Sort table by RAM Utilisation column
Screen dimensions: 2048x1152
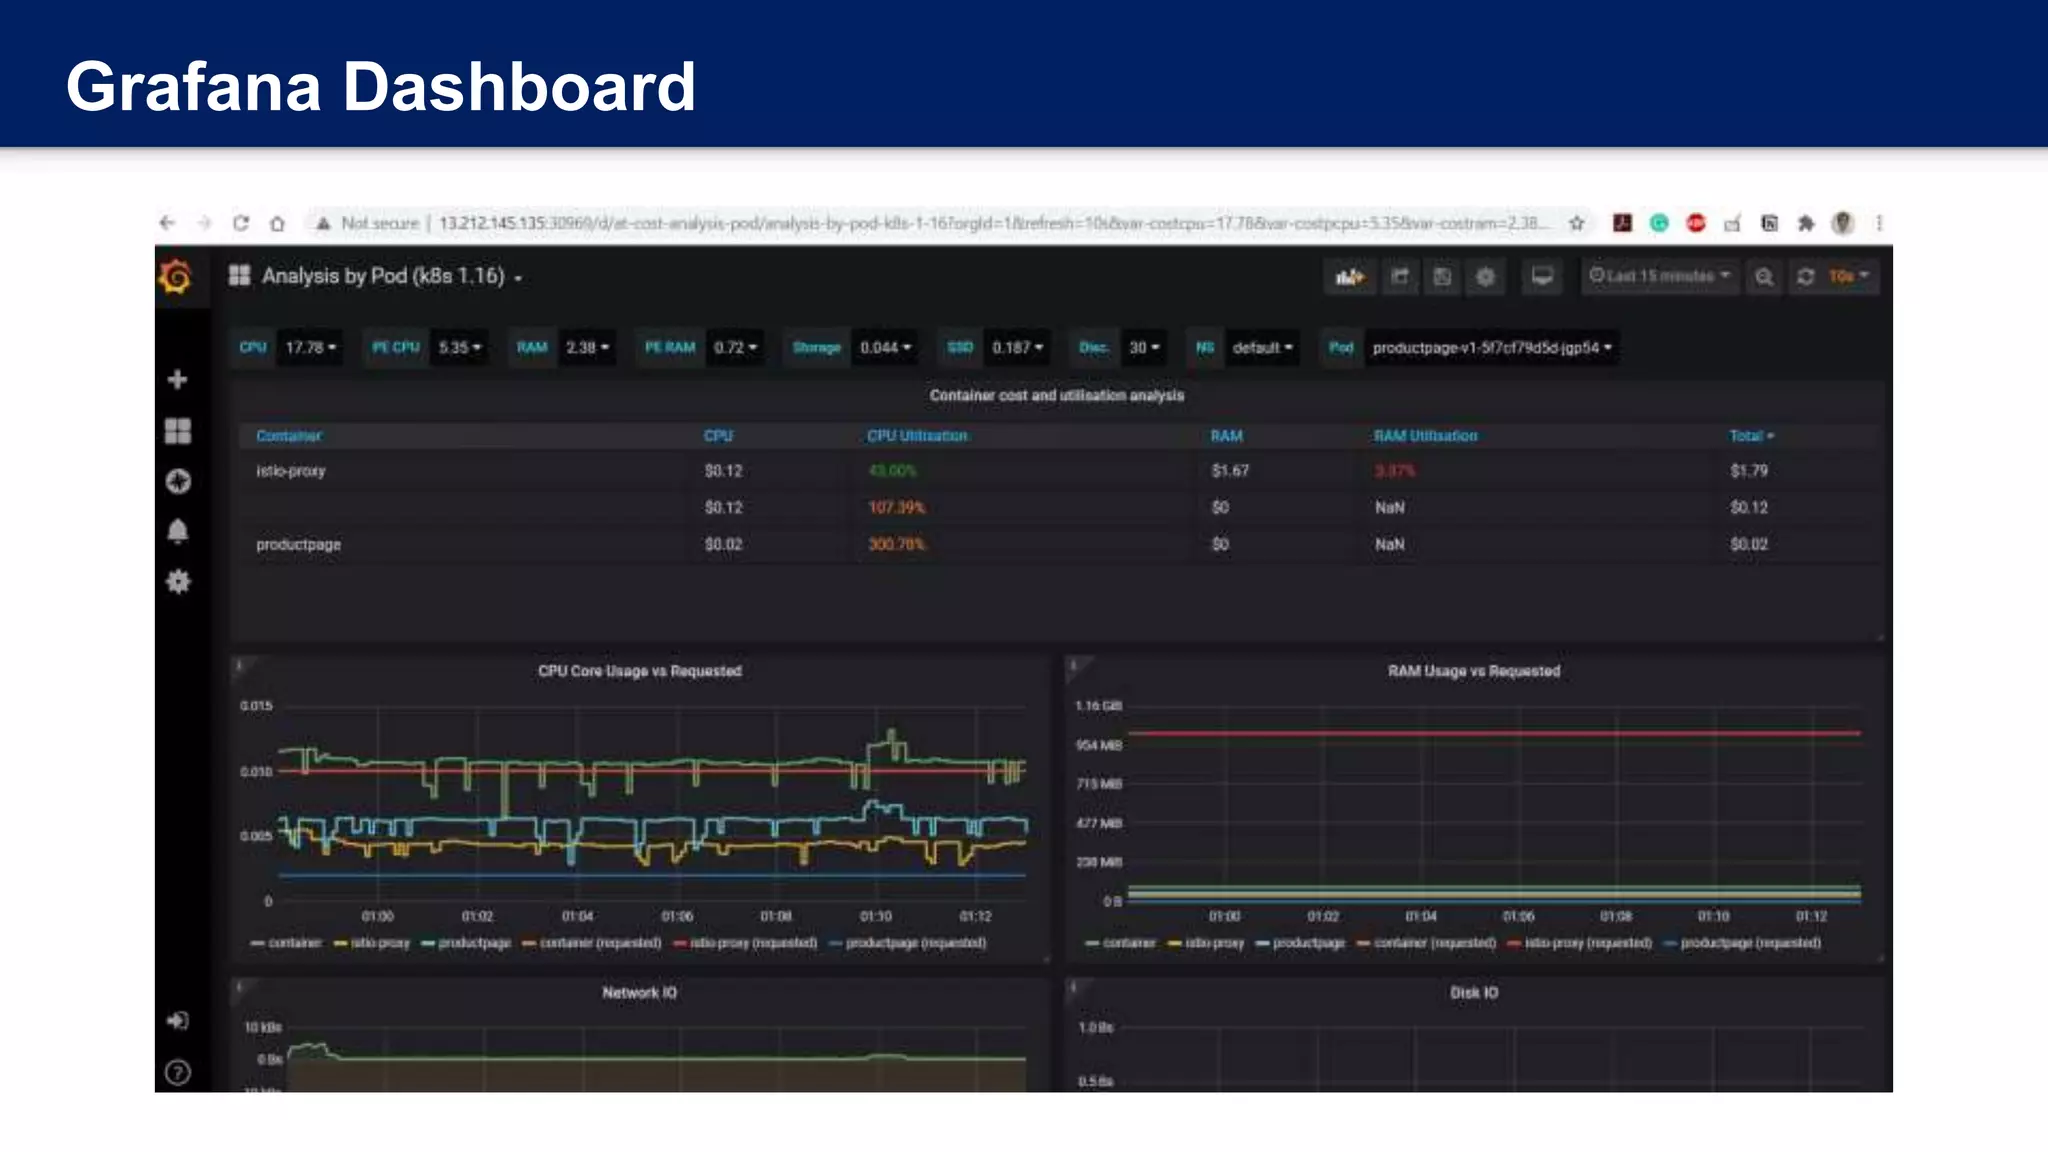point(1425,436)
